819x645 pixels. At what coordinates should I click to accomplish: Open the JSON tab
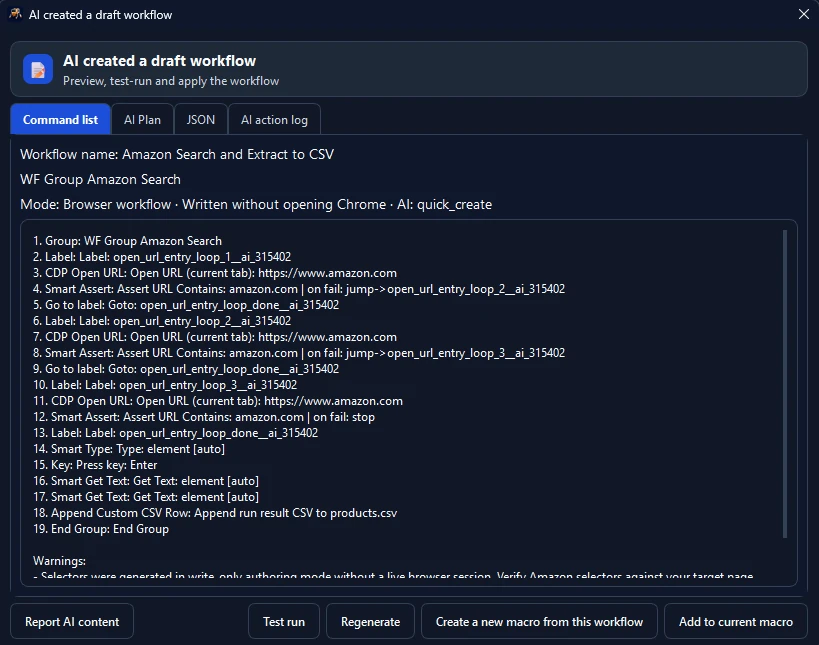click(201, 120)
